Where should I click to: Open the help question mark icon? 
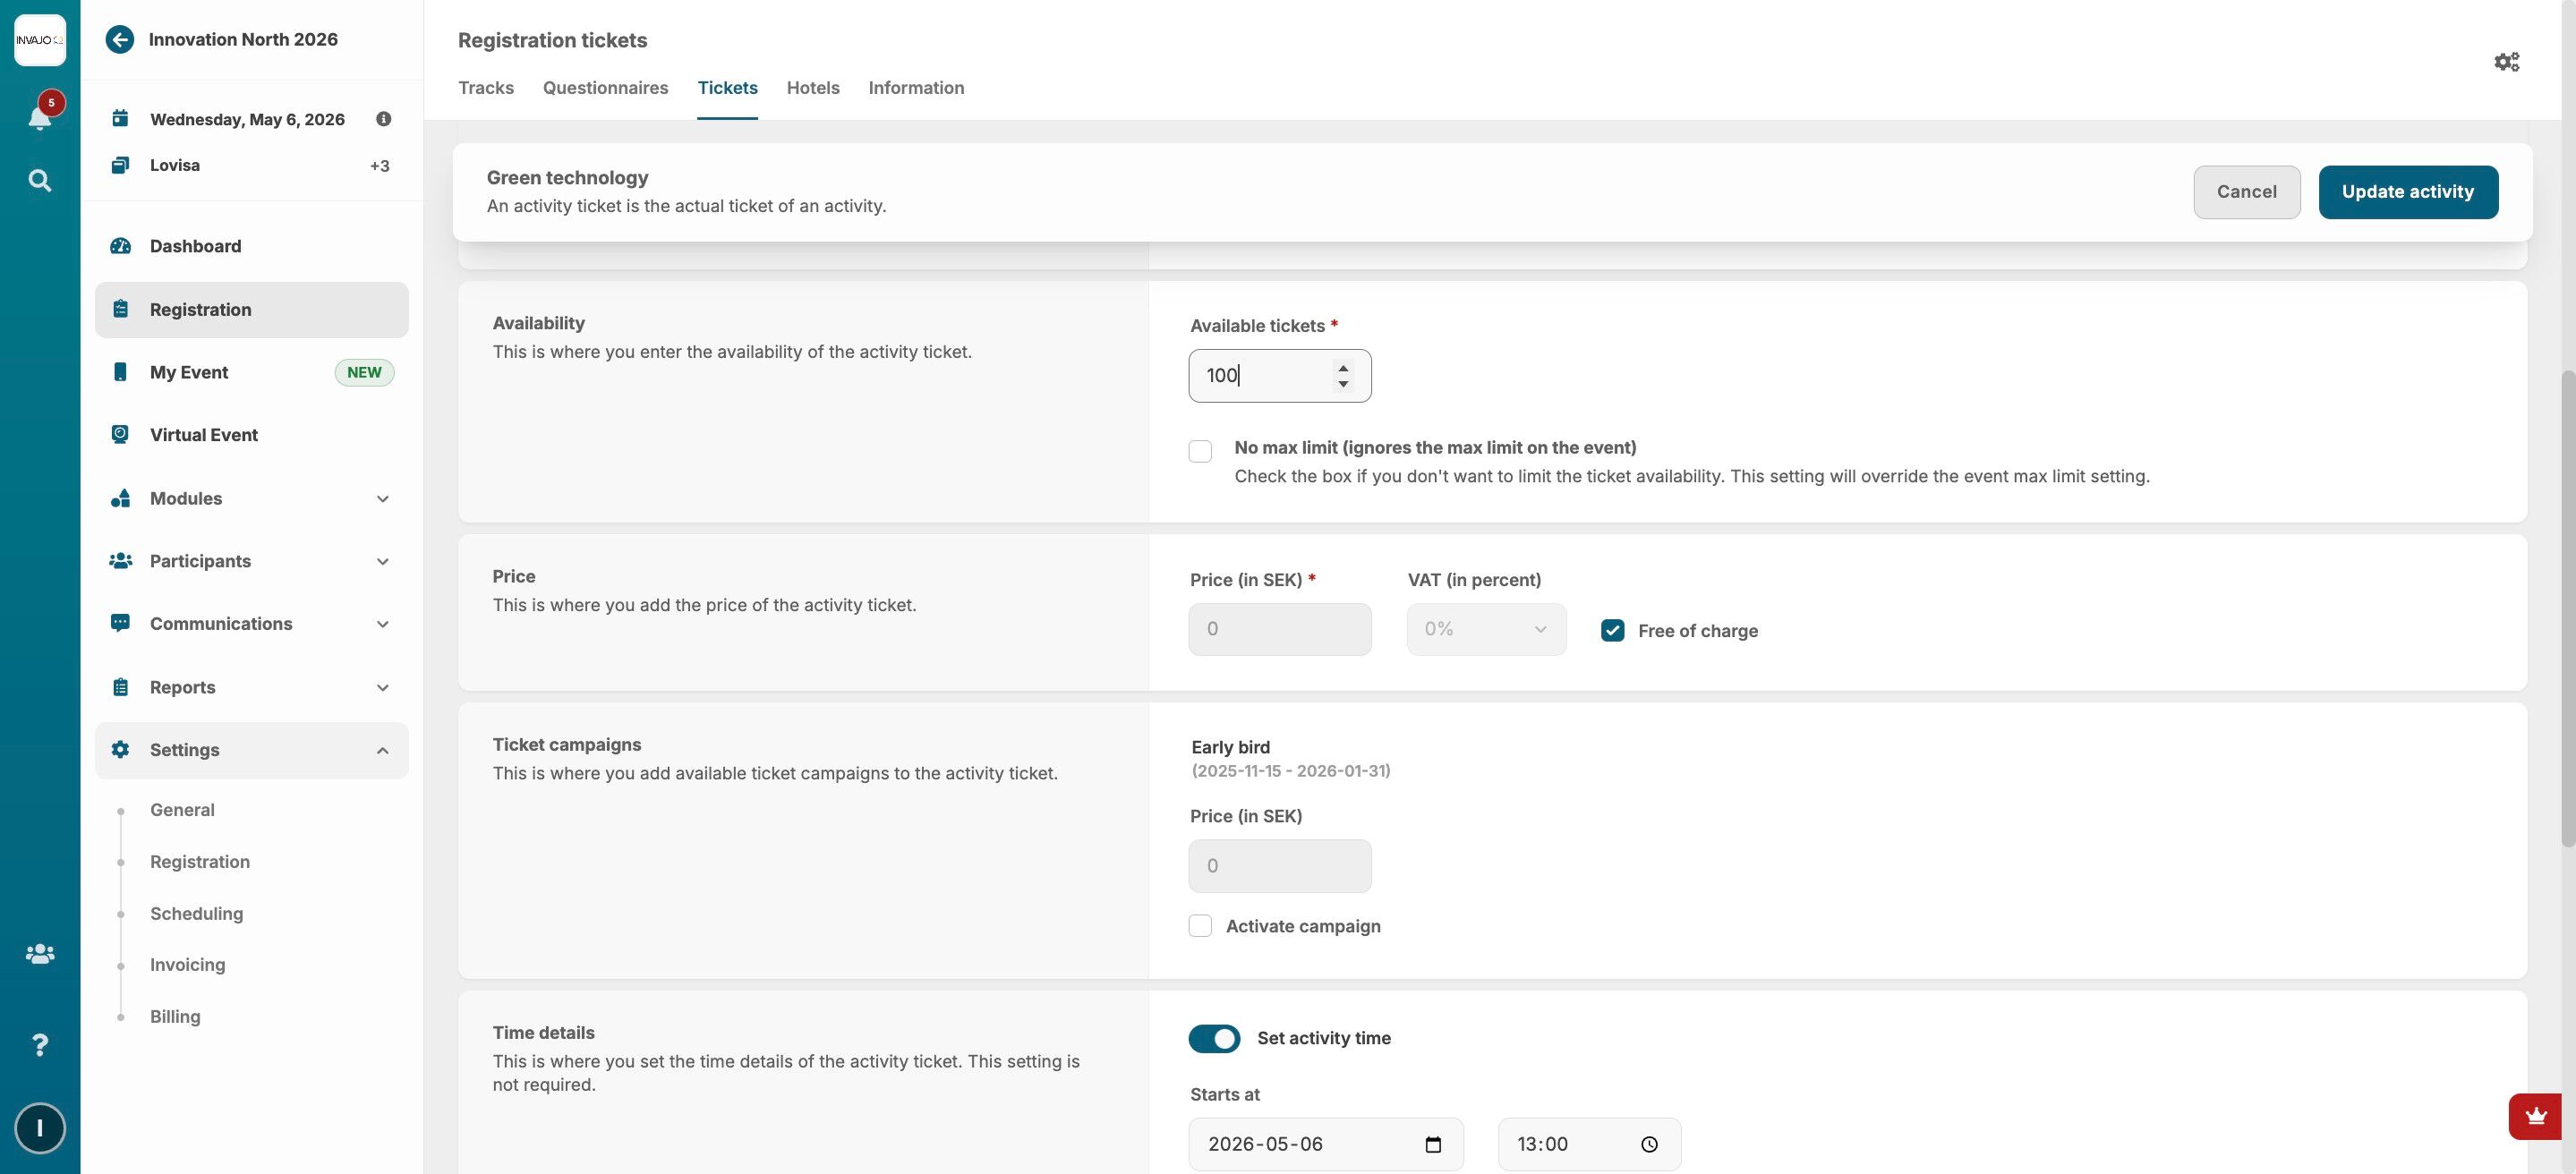pyautogui.click(x=40, y=1045)
